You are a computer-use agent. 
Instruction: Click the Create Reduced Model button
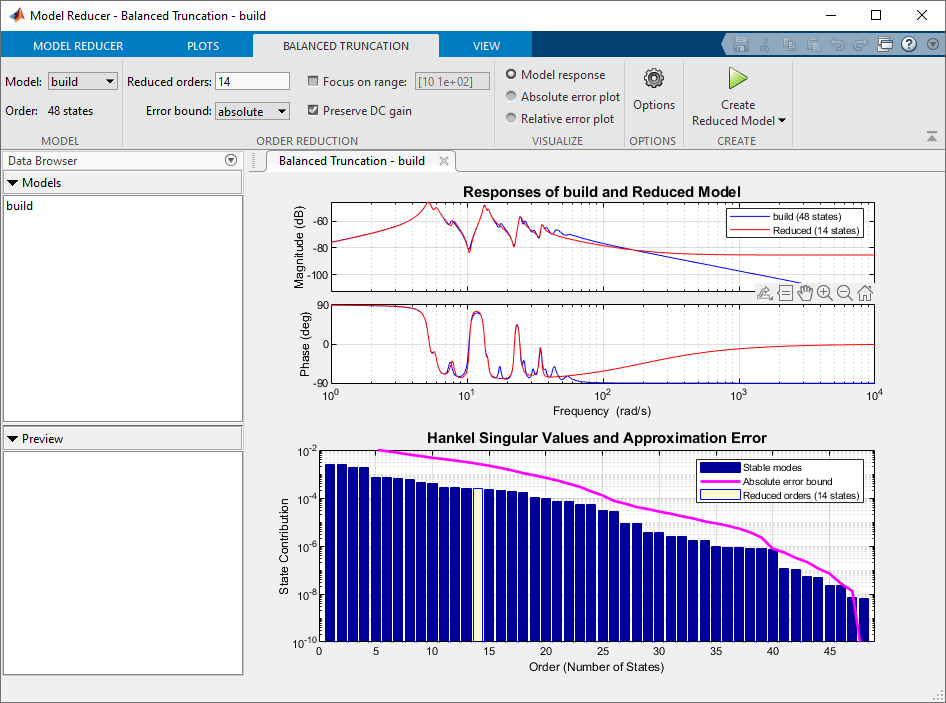(737, 96)
